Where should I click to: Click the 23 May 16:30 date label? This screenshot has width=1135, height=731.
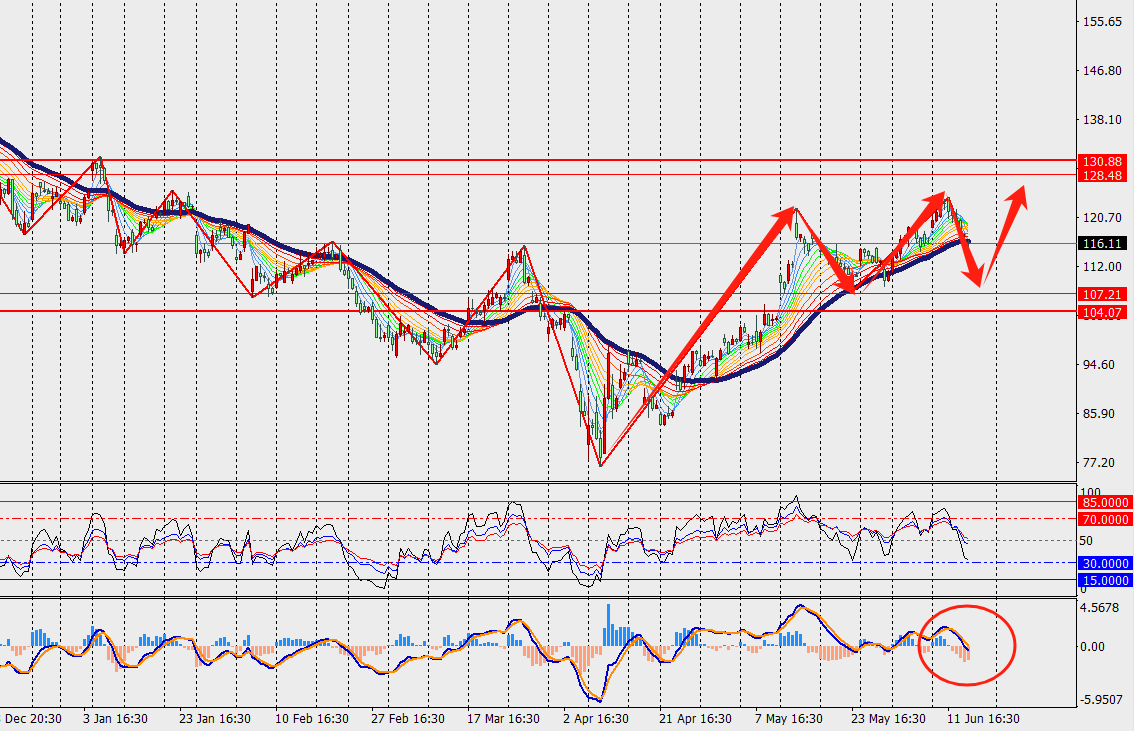point(888,719)
